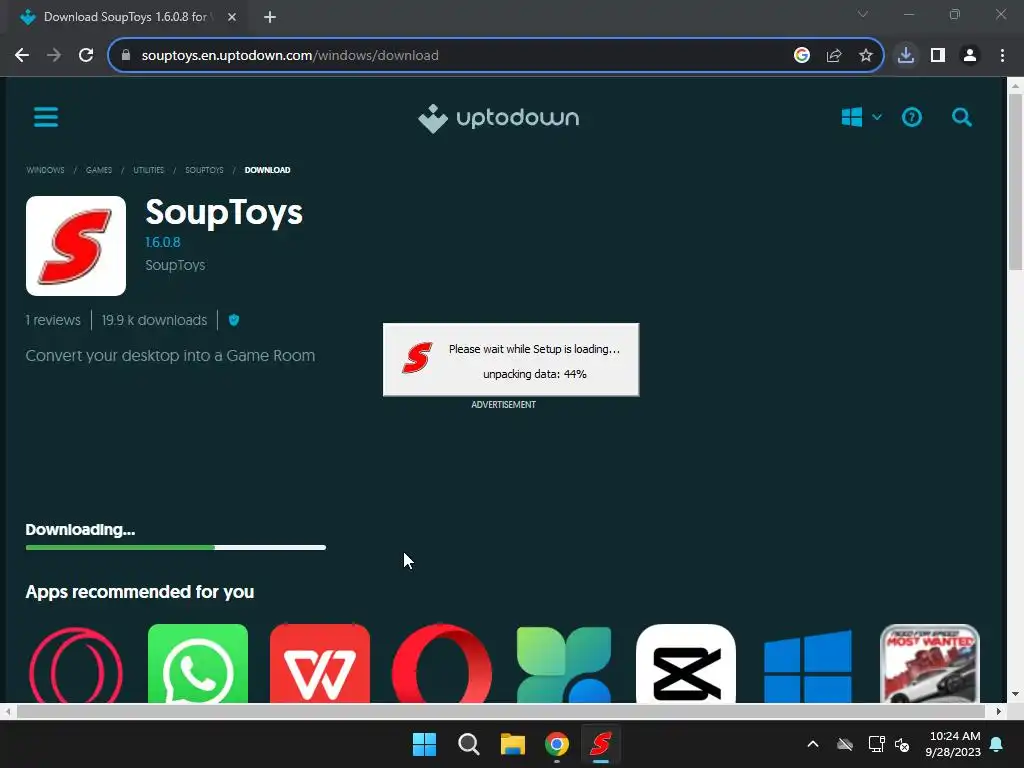Open File Explorer from taskbar
The width and height of the screenshot is (1024, 768).
[x=513, y=744]
